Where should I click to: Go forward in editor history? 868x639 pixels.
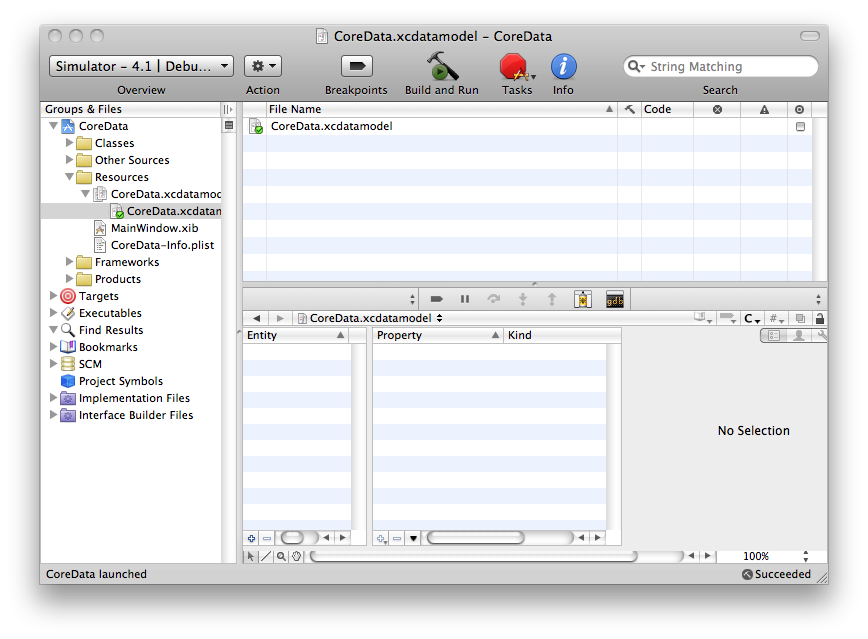[x=280, y=318]
